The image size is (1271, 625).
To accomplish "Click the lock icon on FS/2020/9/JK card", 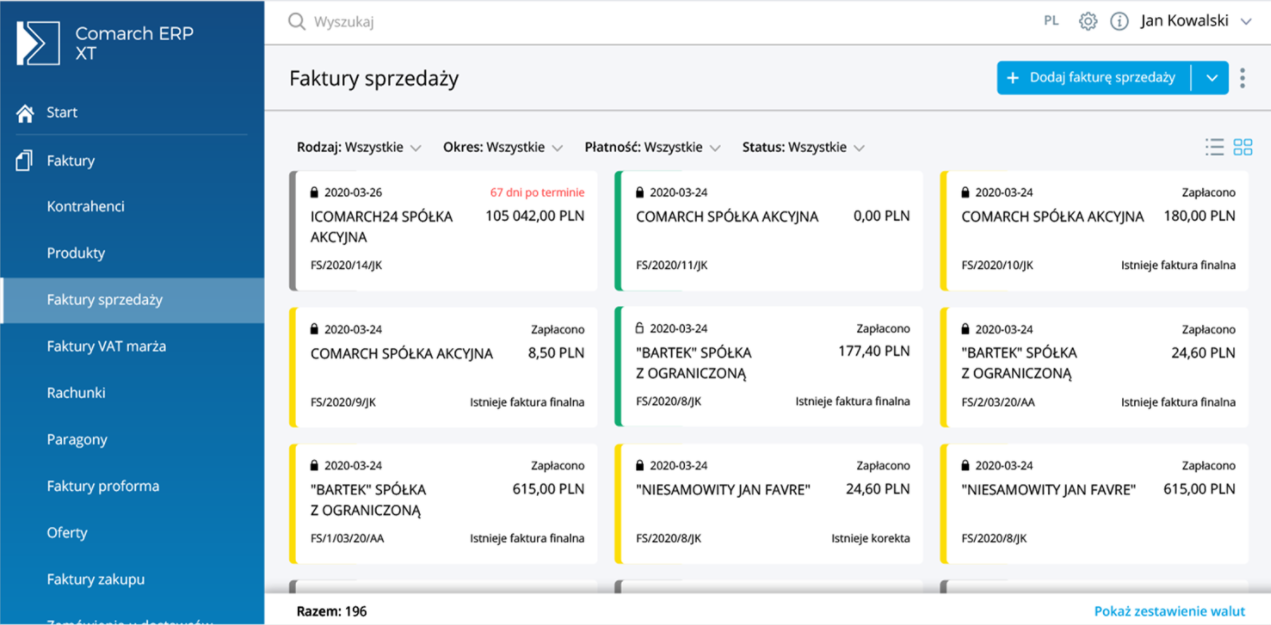I will [x=314, y=329].
